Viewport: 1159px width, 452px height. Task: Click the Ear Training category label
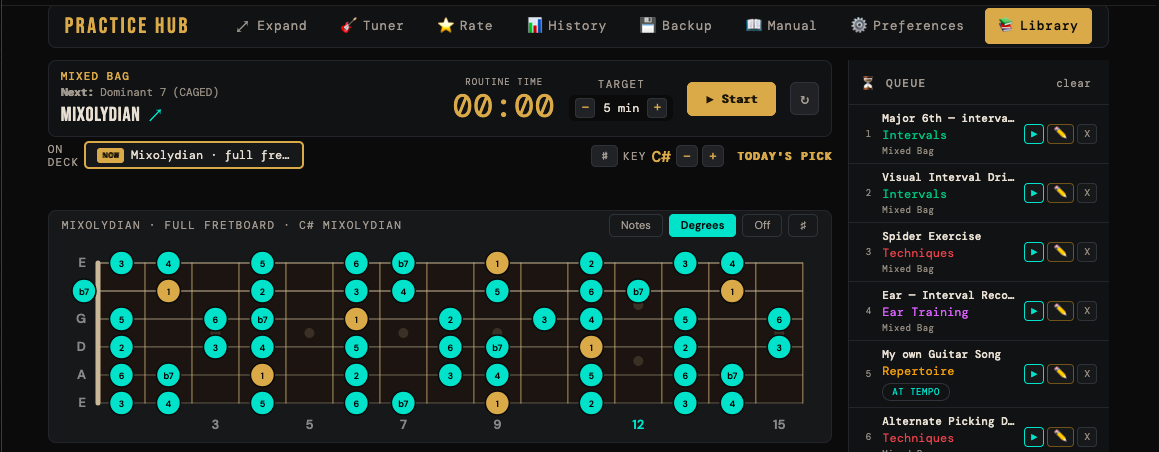(925, 312)
